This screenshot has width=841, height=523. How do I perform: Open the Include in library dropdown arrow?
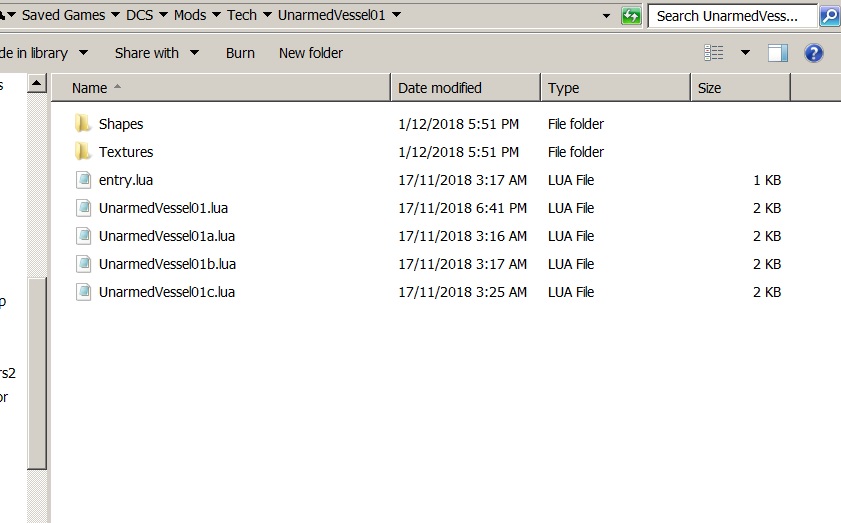pyautogui.click(x=84, y=53)
